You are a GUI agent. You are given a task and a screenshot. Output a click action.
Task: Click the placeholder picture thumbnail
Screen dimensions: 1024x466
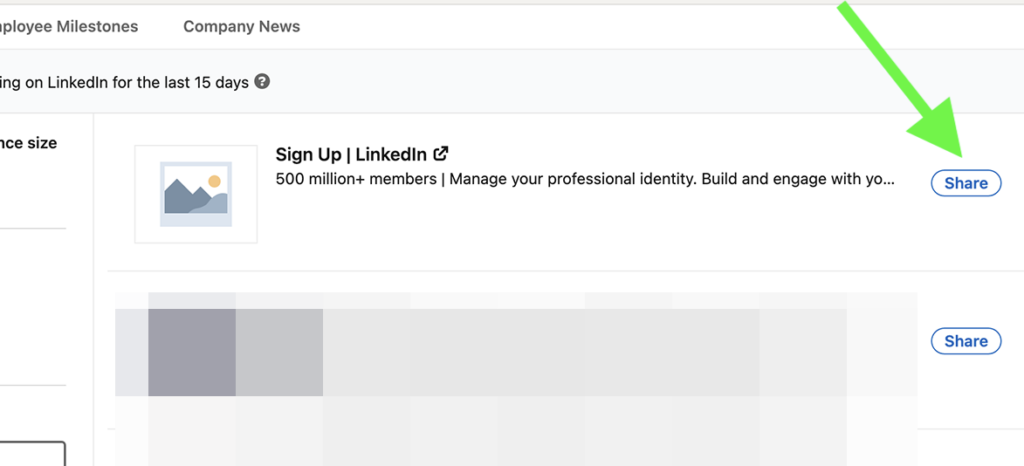click(196, 194)
